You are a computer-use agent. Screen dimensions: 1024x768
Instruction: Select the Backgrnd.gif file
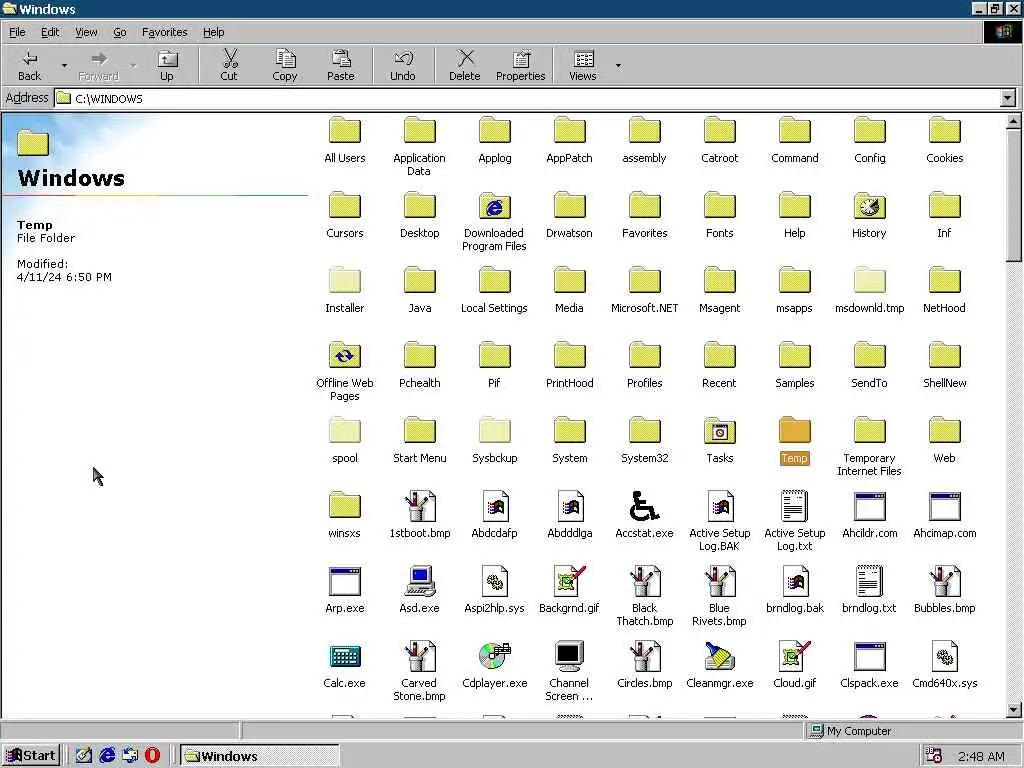(x=569, y=590)
